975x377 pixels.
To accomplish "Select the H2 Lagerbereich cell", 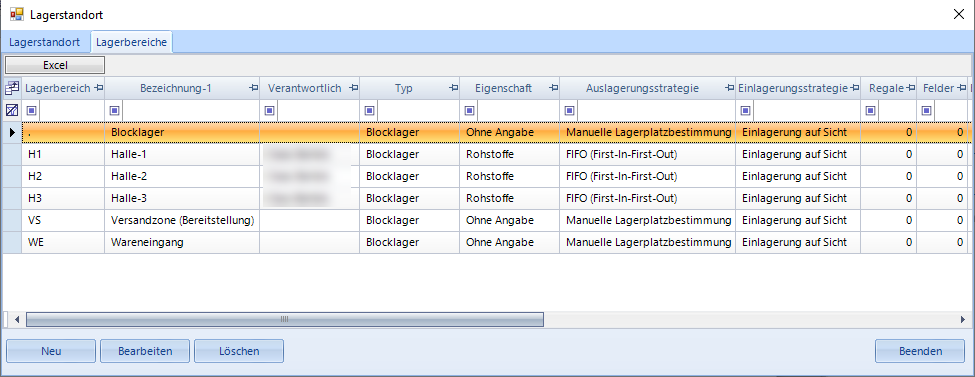I will [x=63, y=176].
